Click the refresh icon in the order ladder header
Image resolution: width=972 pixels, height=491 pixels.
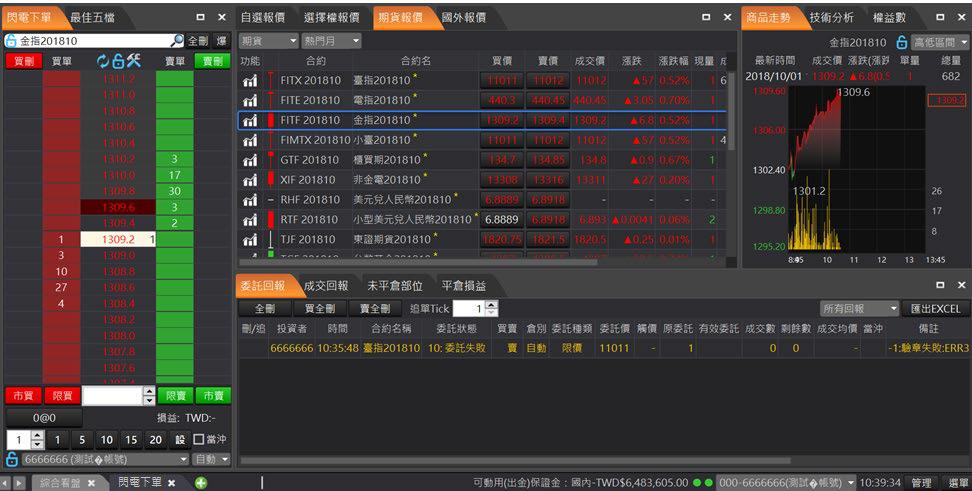click(x=103, y=61)
